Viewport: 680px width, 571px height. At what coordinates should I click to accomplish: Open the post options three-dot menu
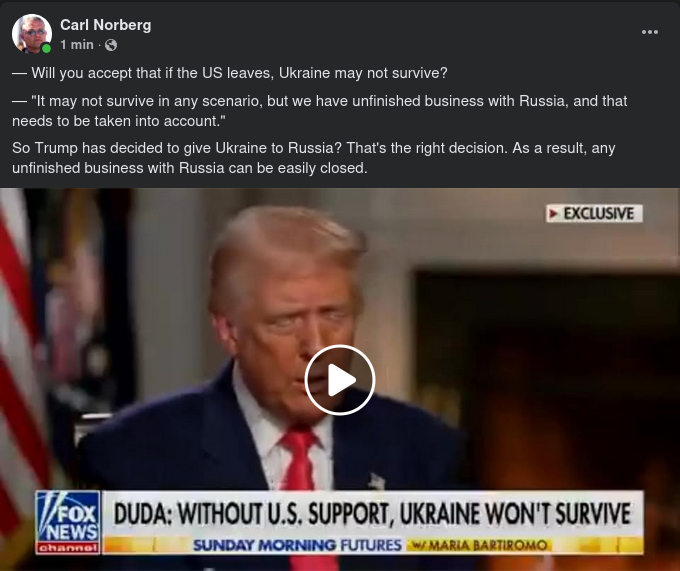650,32
